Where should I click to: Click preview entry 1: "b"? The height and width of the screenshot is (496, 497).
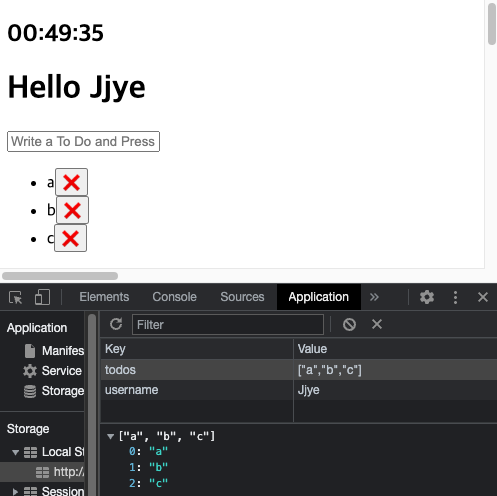(148, 467)
